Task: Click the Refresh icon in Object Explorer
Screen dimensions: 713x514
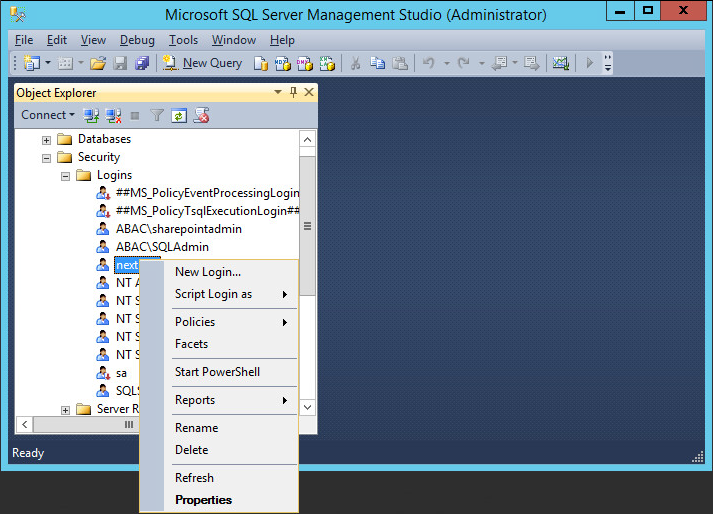Action: tap(179, 115)
